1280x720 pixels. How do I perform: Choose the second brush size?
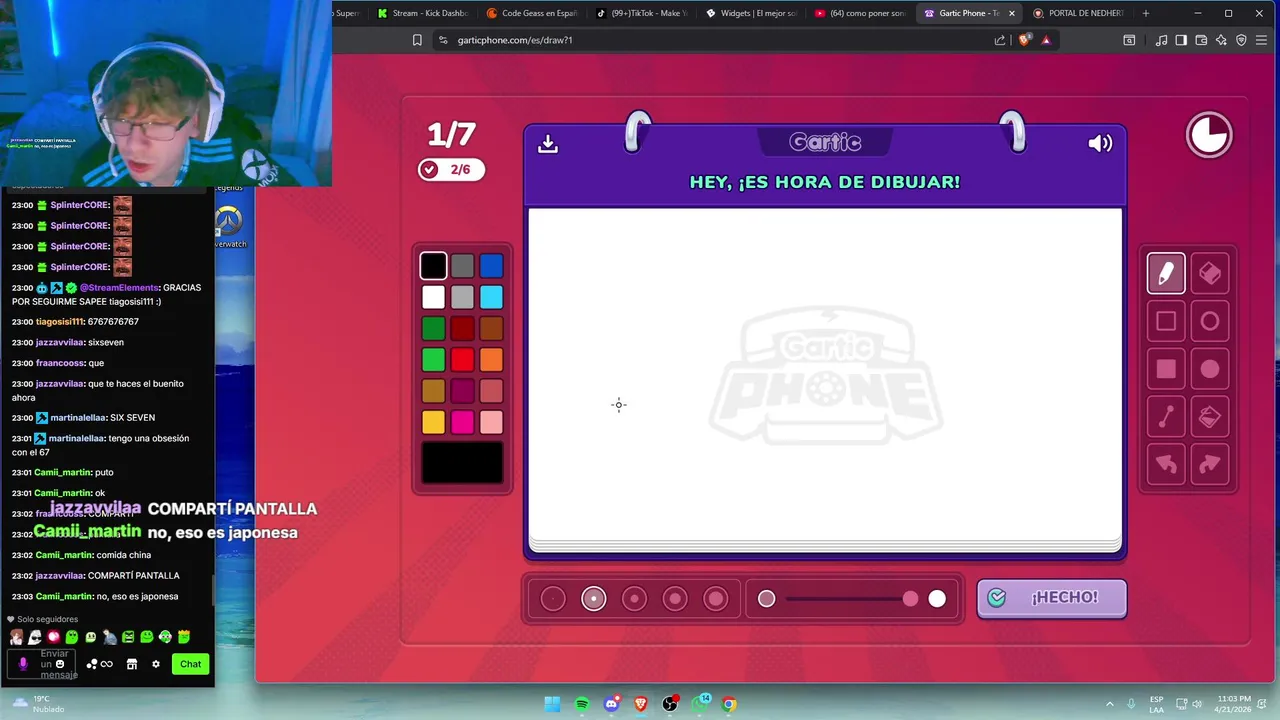pos(594,599)
